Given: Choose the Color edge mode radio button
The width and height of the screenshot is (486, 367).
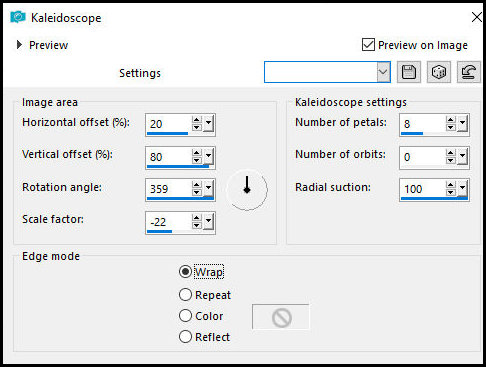Looking at the screenshot, I should pyautogui.click(x=185, y=316).
